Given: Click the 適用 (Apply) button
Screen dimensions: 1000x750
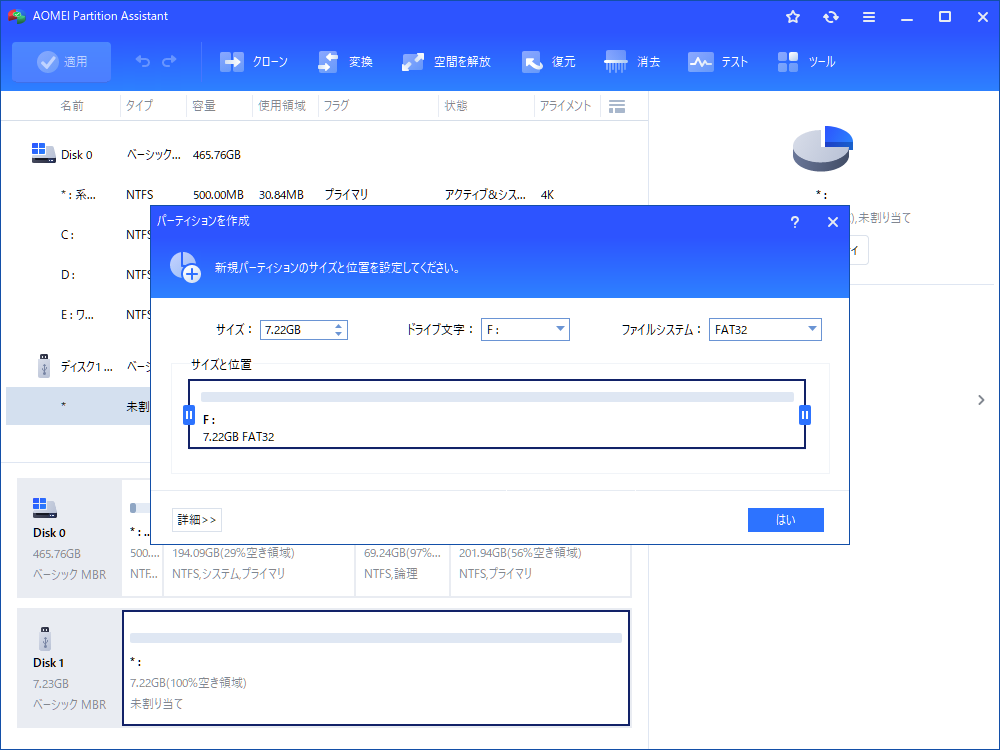Looking at the screenshot, I should 61,62.
